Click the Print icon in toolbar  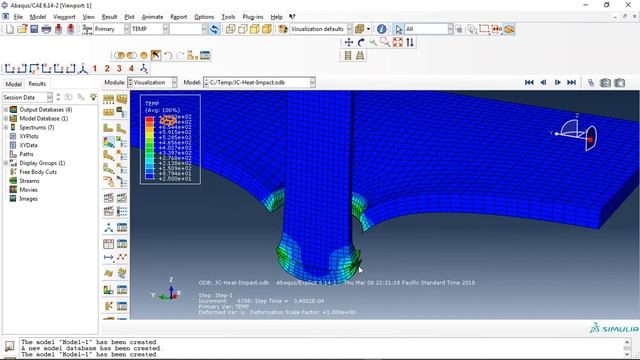46,29
